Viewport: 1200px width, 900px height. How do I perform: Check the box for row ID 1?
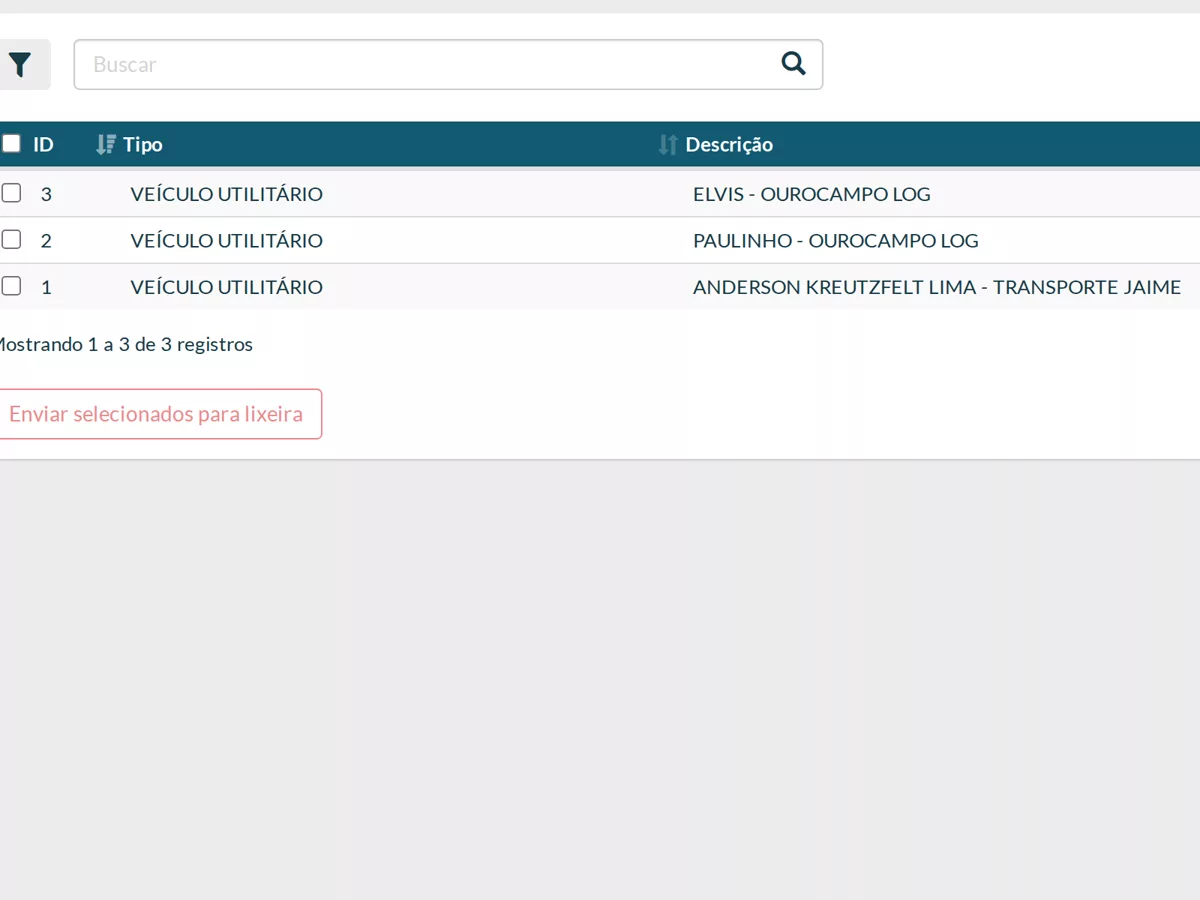(x=11, y=286)
